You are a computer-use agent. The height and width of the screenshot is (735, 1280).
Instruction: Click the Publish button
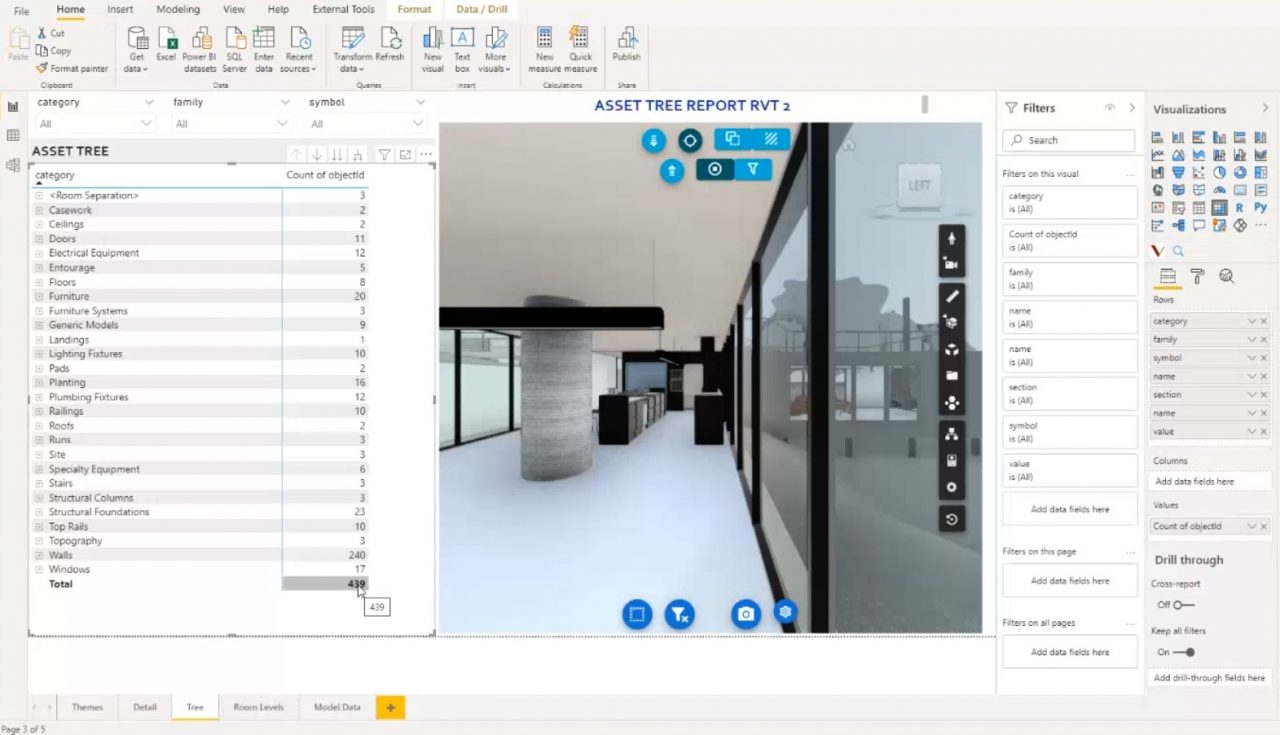[x=626, y=45]
